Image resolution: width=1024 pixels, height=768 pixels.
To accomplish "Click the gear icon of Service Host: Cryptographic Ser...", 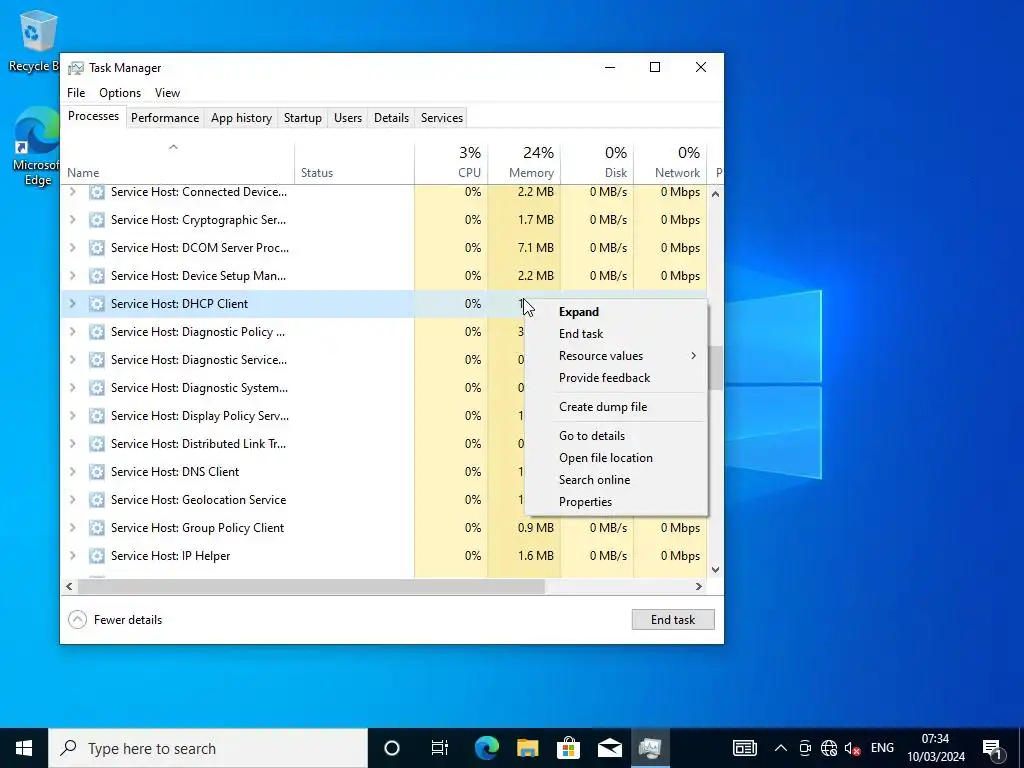I will point(97,220).
